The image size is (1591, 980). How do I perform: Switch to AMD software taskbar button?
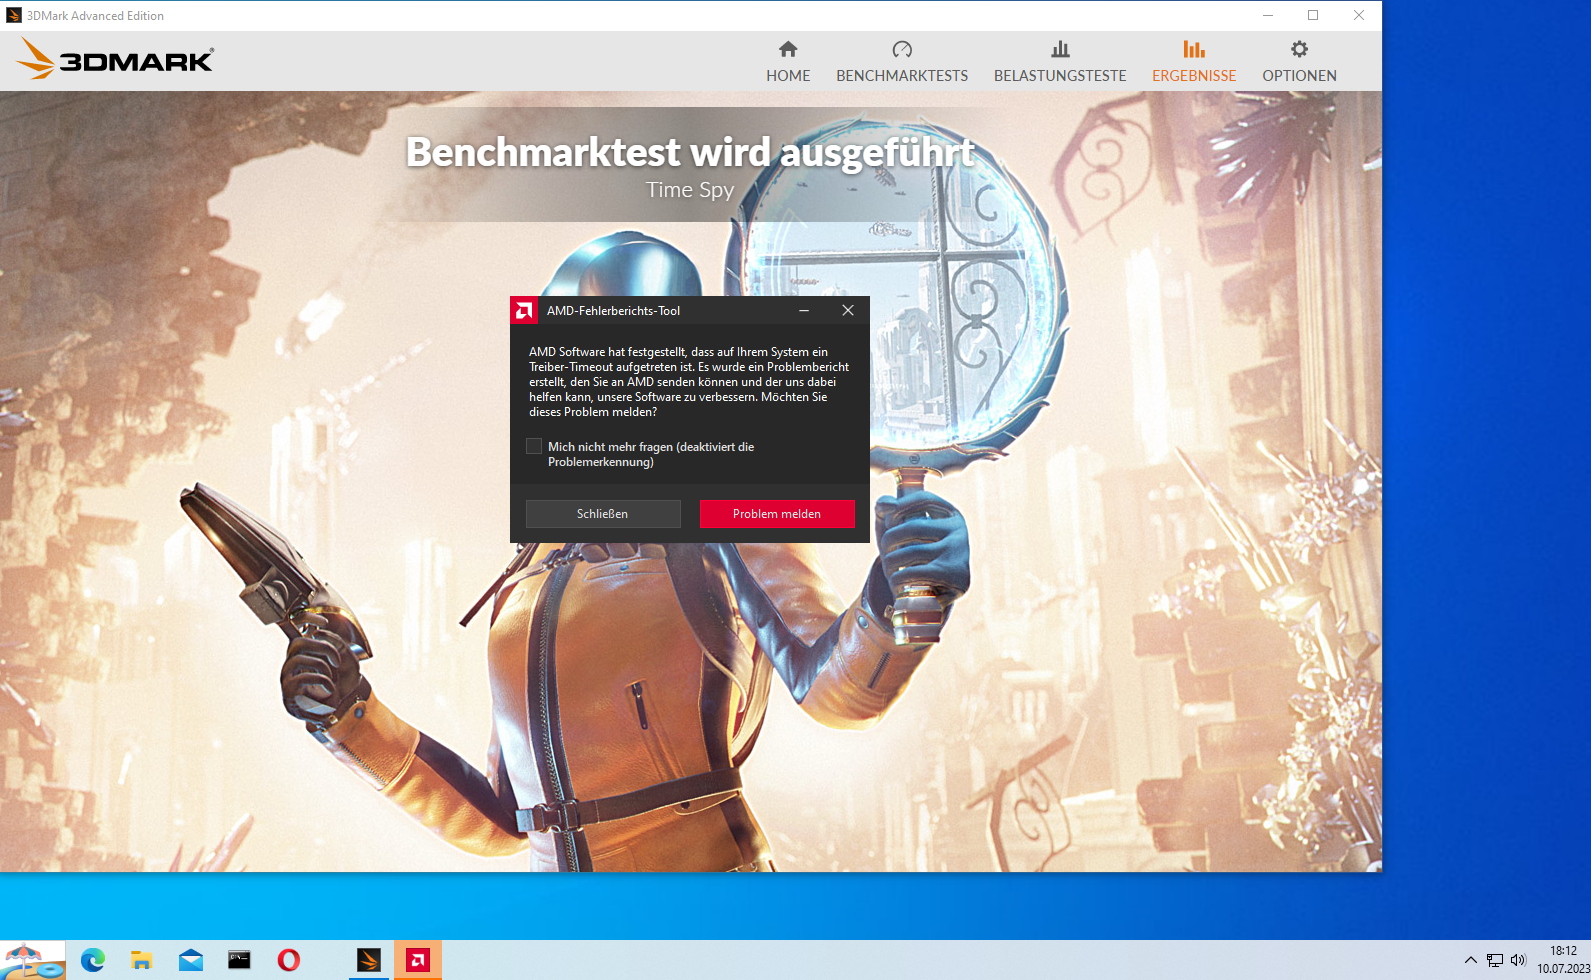(418, 960)
